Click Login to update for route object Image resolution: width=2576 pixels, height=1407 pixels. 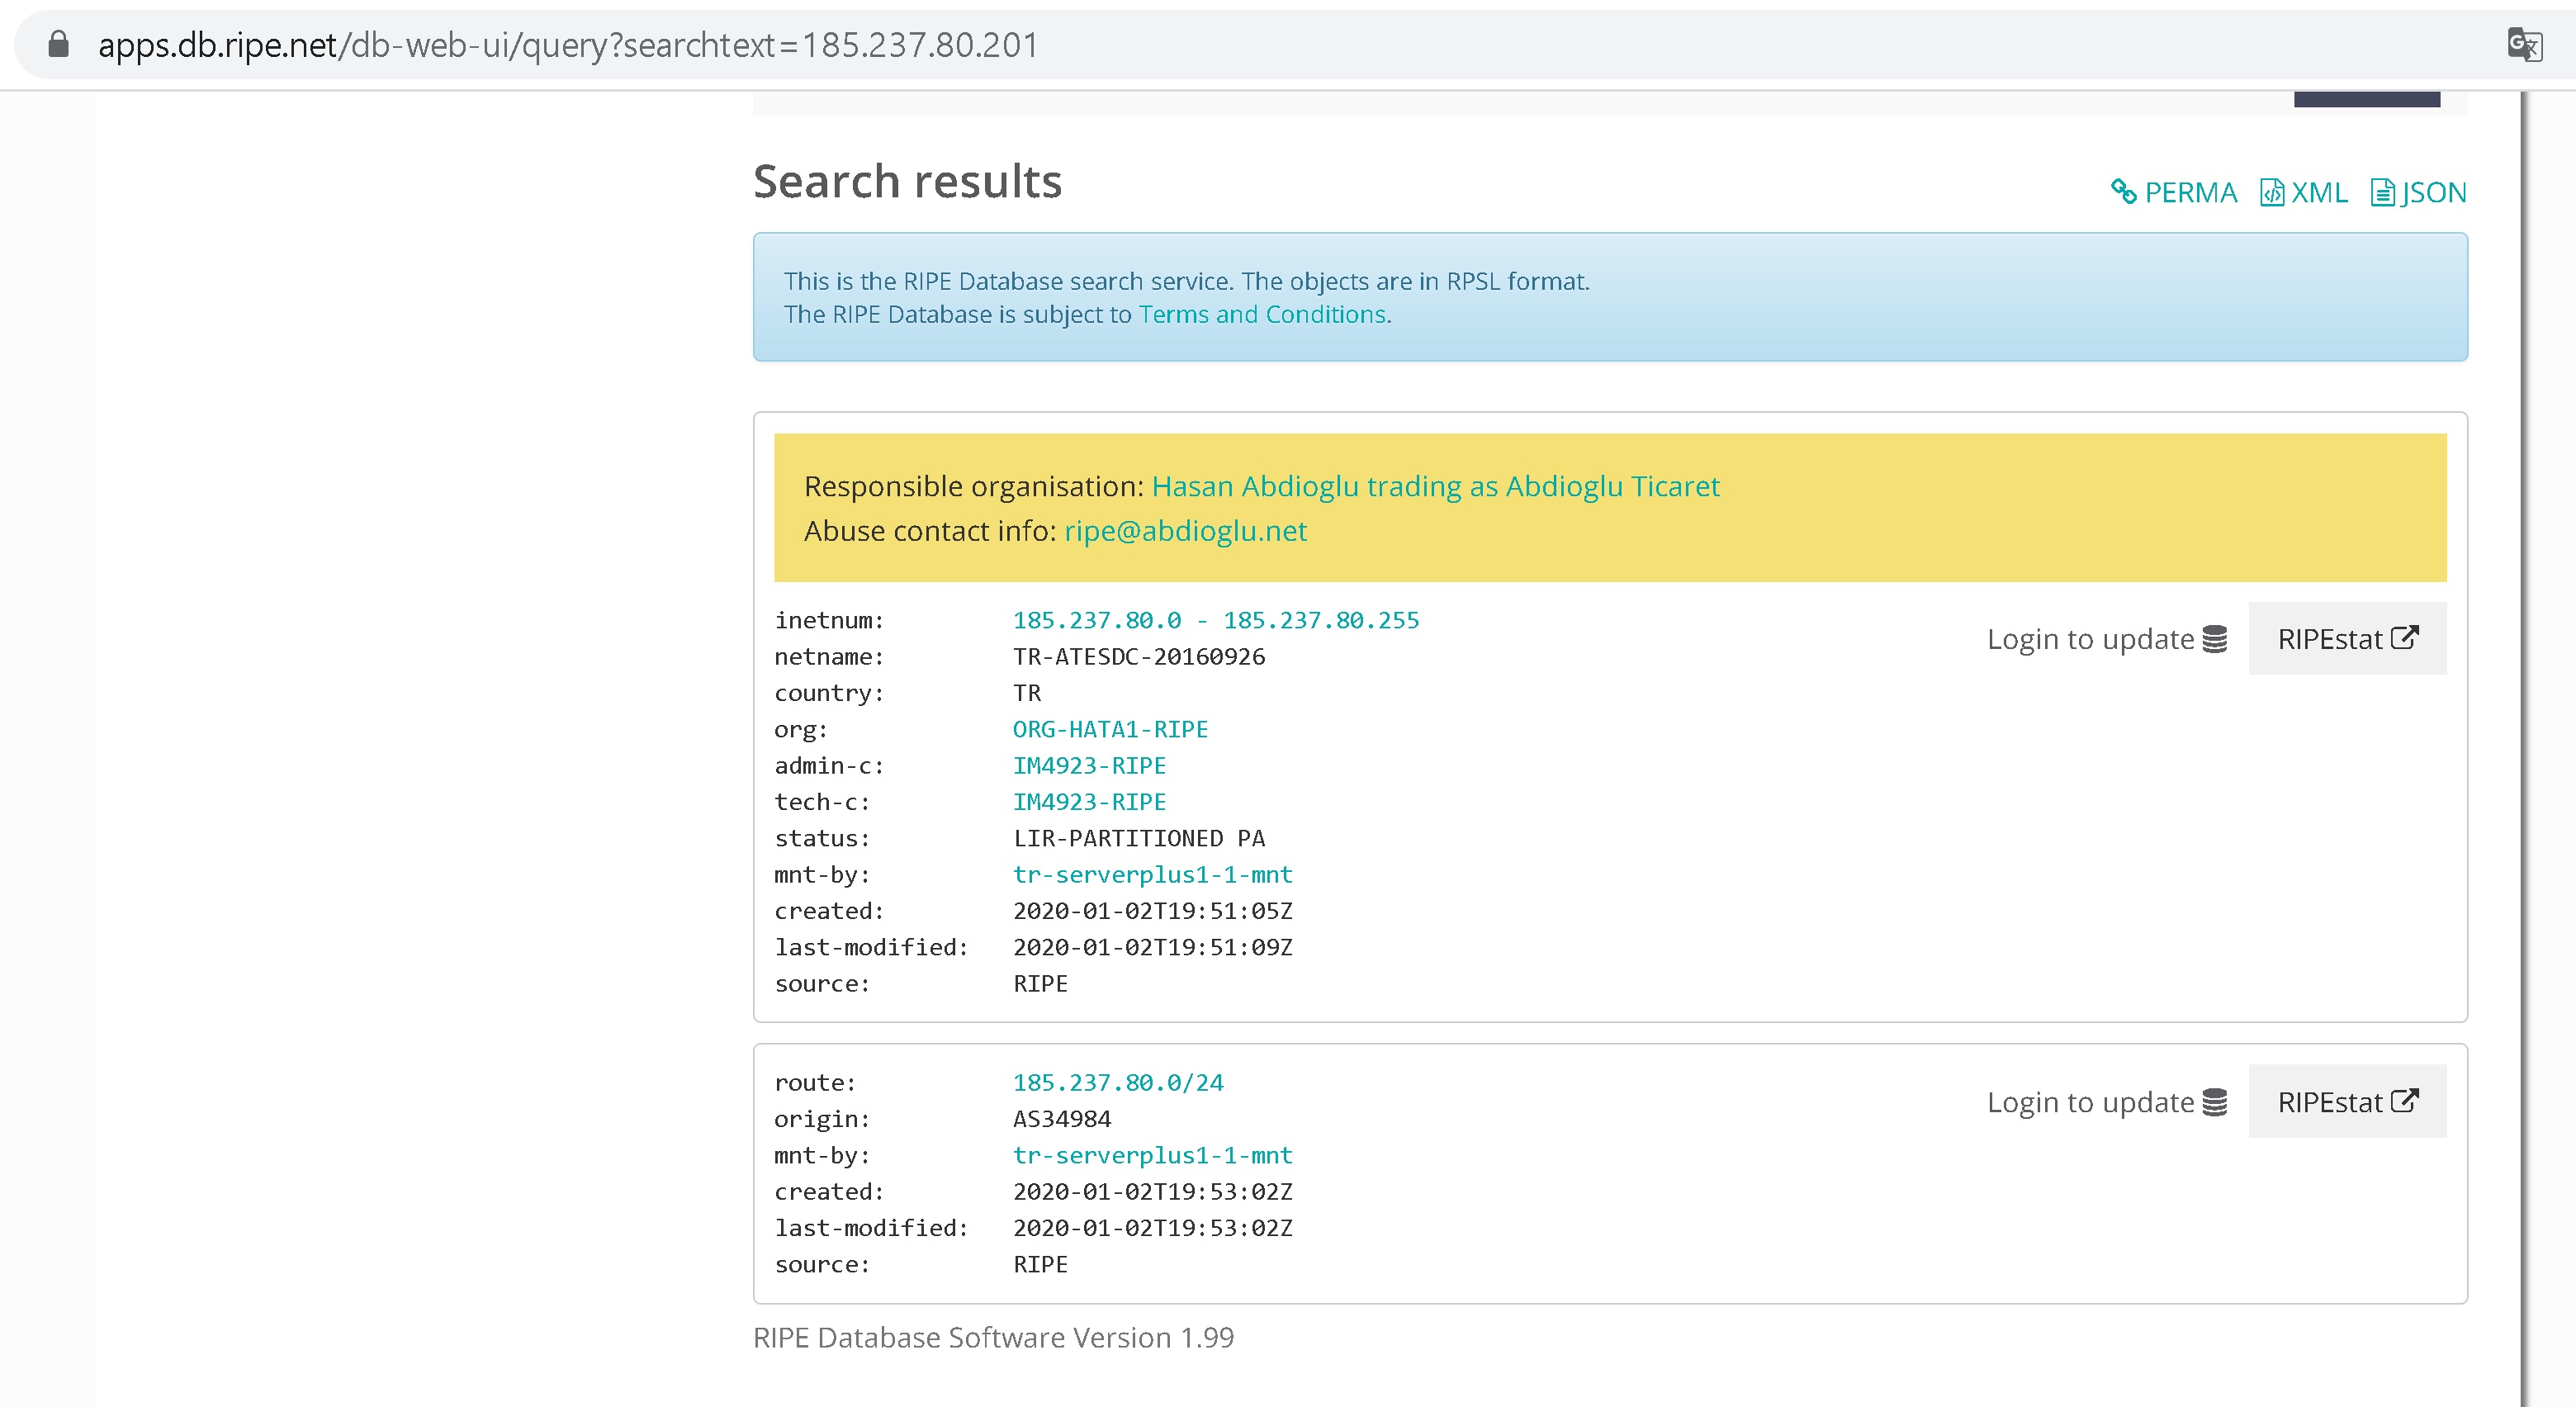tap(2107, 1102)
